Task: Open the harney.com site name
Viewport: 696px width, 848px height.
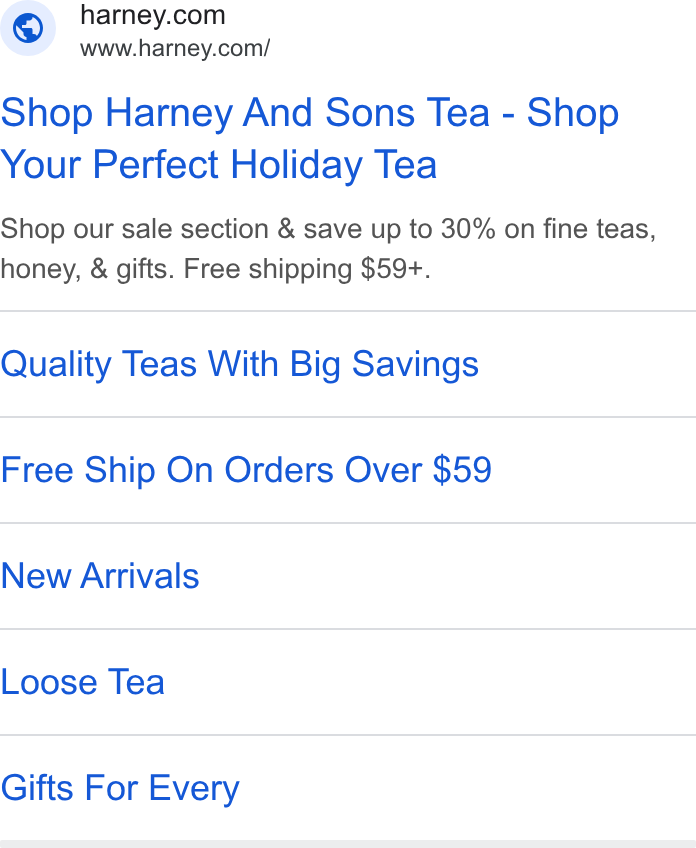Action: coord(153,15)
